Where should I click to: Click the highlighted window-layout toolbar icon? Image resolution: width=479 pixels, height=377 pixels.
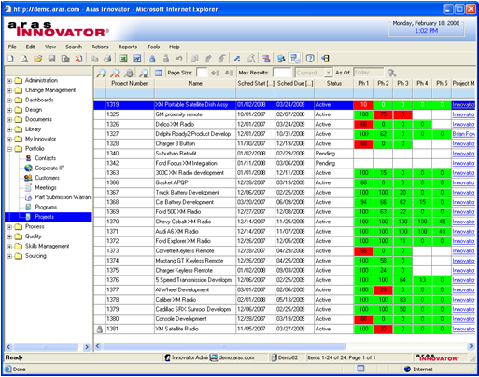coord(295,59)
